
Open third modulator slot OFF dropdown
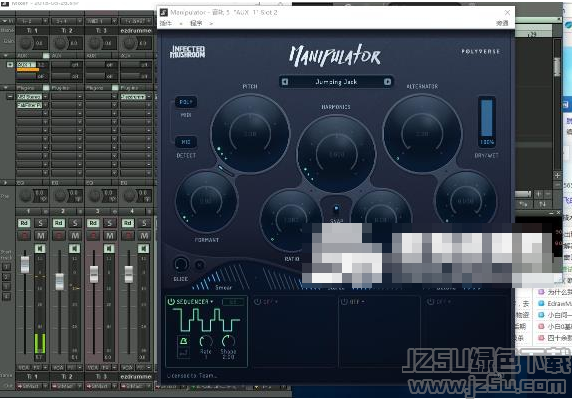click(358, 302)
